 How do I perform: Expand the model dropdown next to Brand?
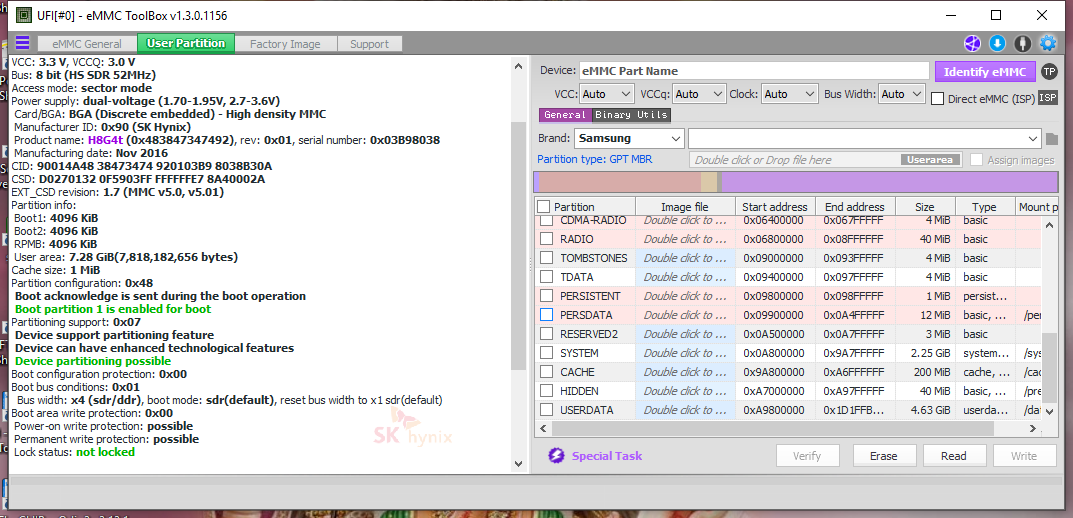coord(865,138)
